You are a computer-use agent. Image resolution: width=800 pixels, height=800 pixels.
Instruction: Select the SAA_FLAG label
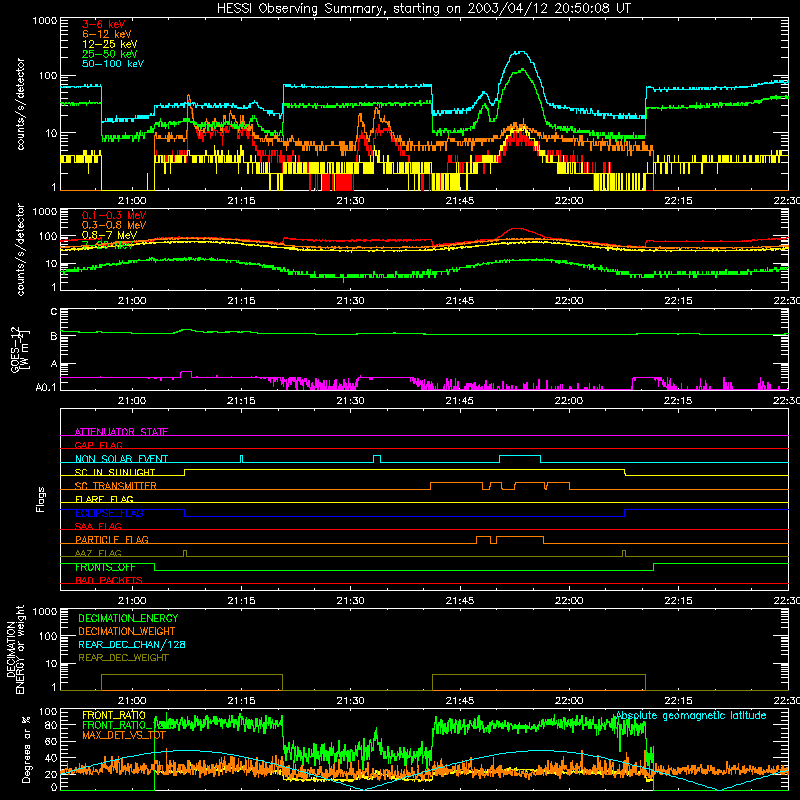tap(98, 526)
